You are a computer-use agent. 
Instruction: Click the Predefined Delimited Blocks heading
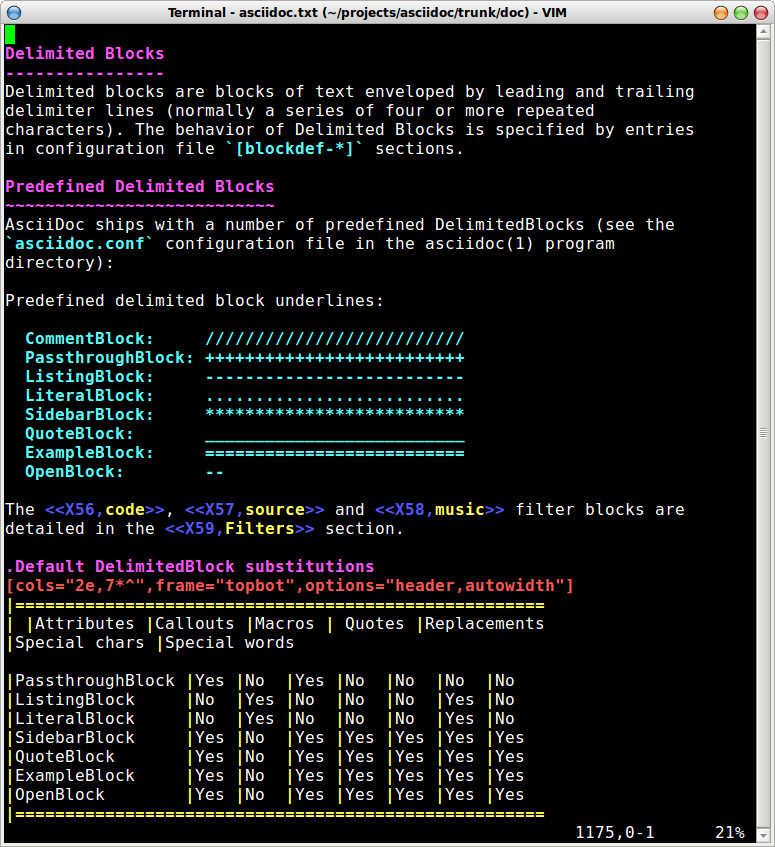point(140,187)
